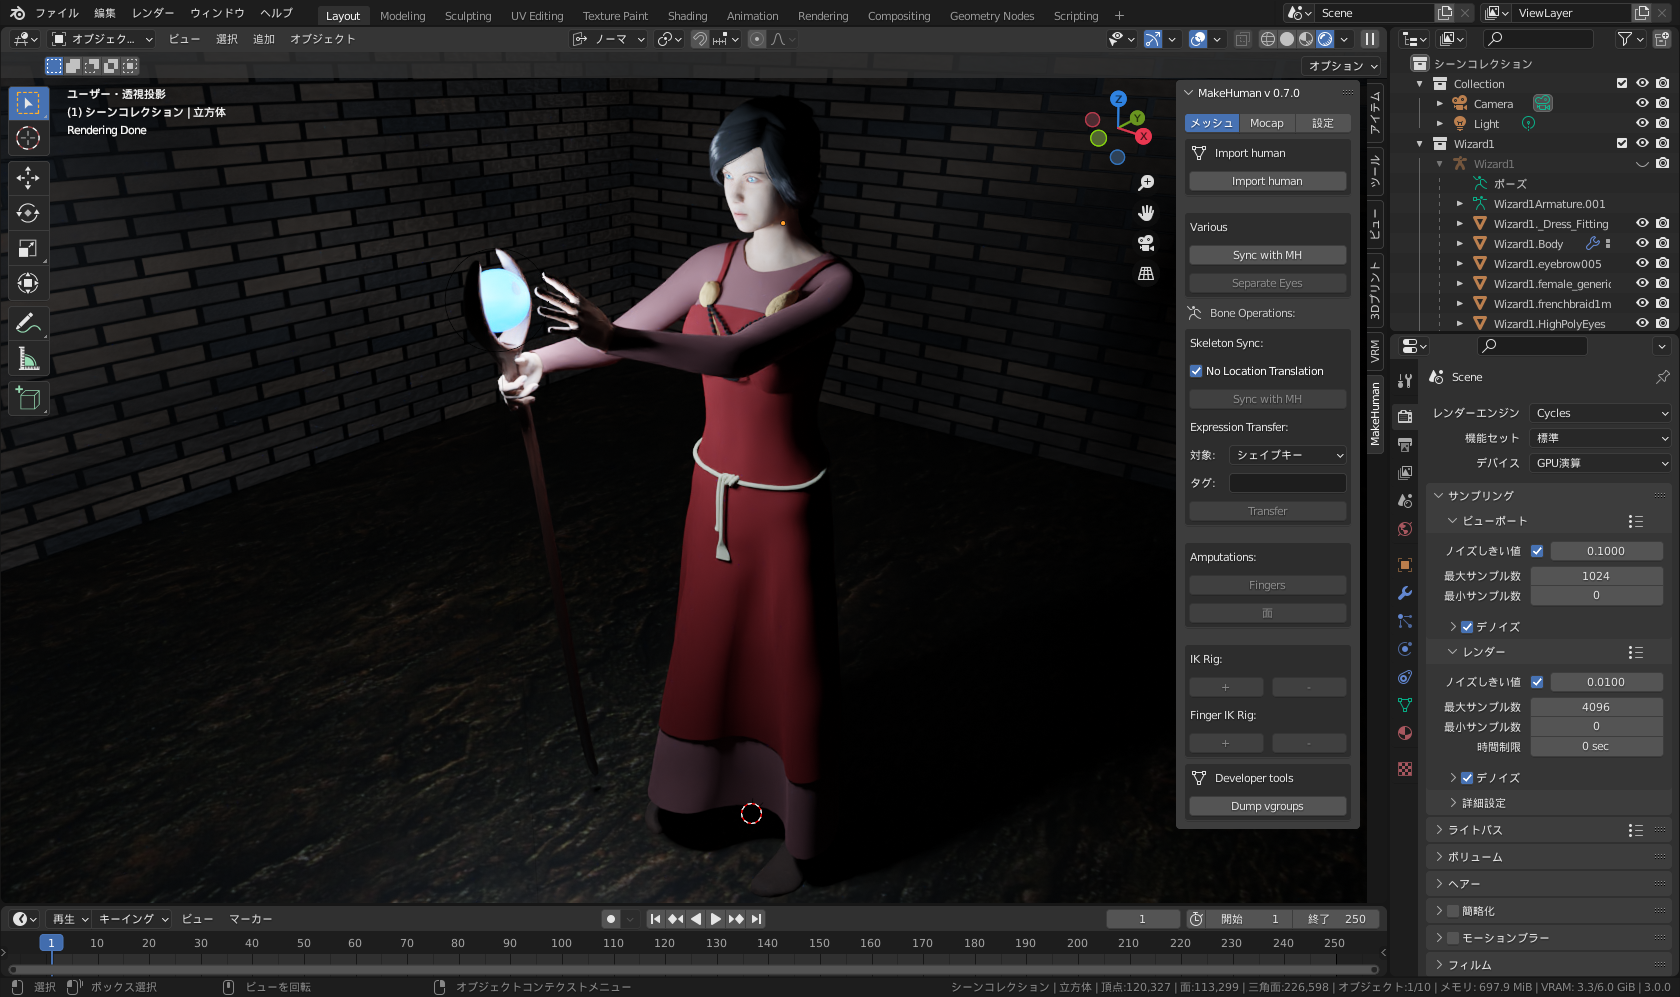Toggle the Light object's visibility eye
This screenshot has width=1680, height=997.
click(1641, 123)
